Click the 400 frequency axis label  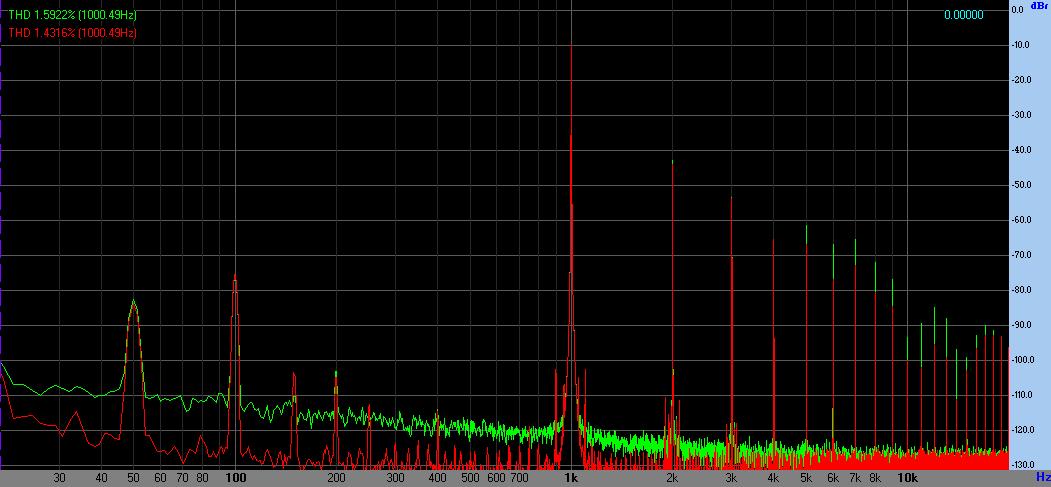[x=437, y=478]
